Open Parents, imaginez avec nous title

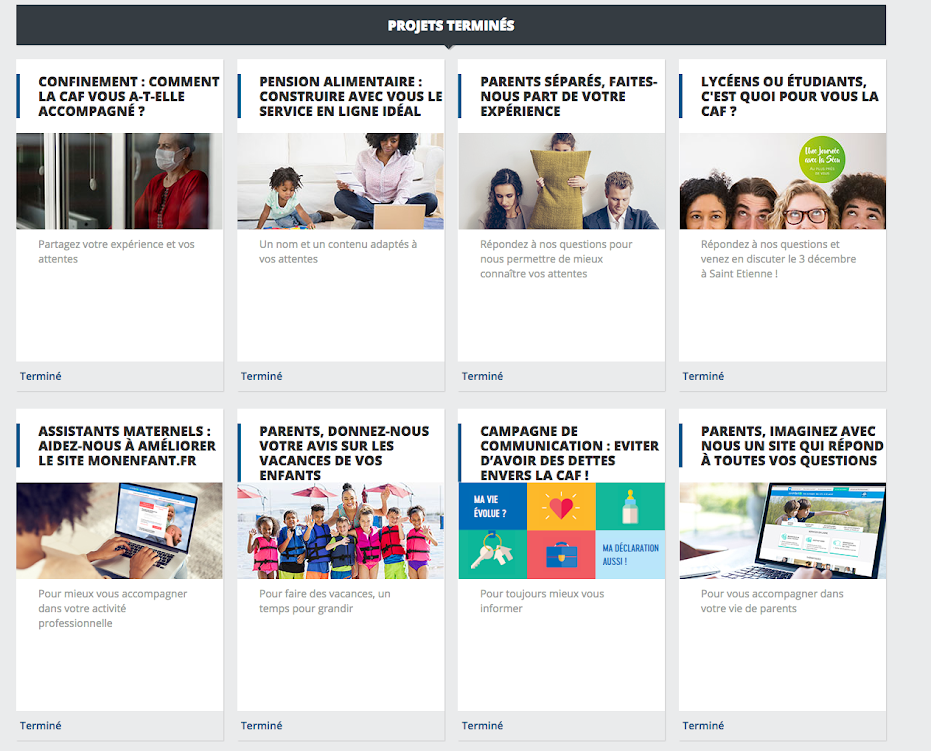[x=791, y=446]
